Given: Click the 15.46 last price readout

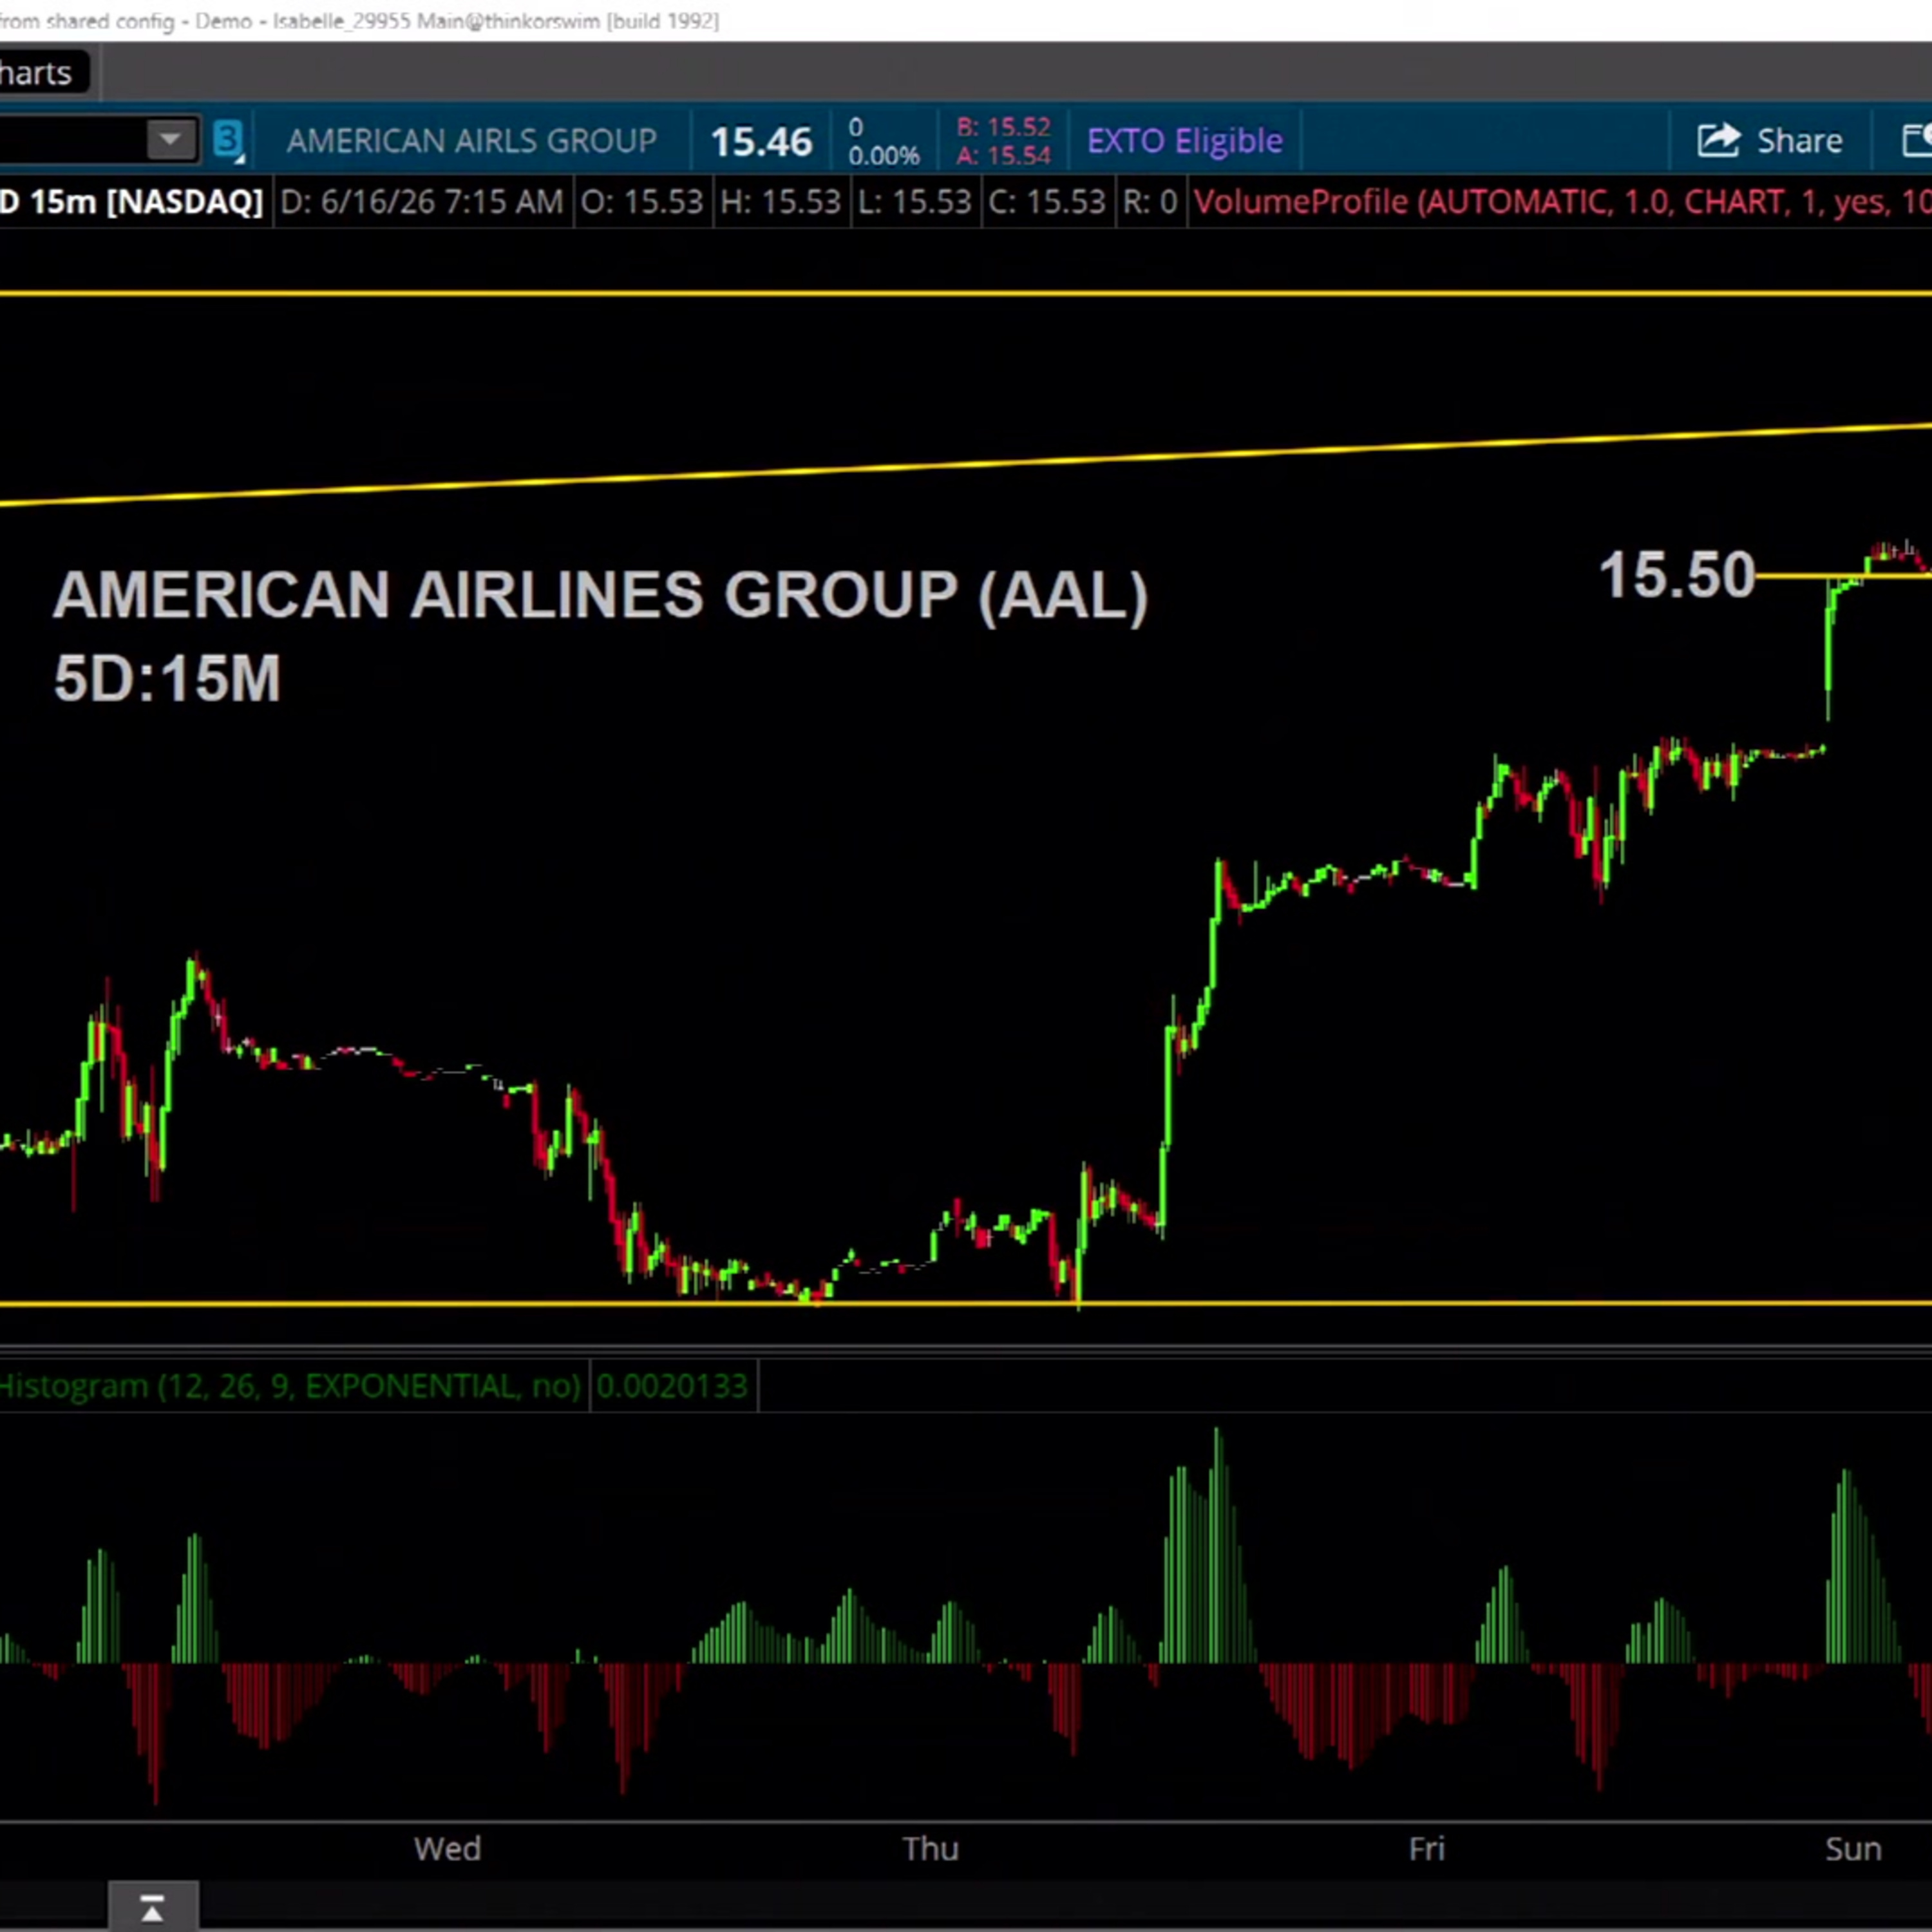Looking at the screenshot, I should (761, 141).
